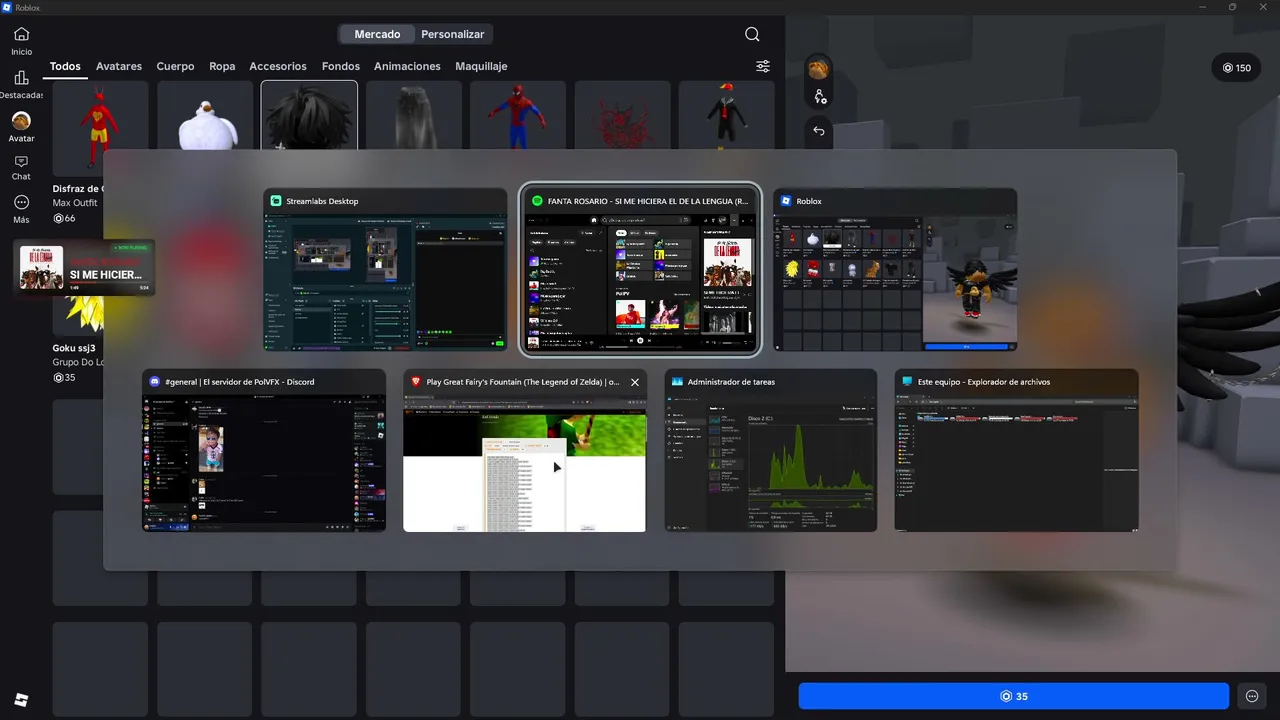Open the SI ME HICIER now-playing widget
This screenshot has height=720, width=1280.
tap(84, 268)
